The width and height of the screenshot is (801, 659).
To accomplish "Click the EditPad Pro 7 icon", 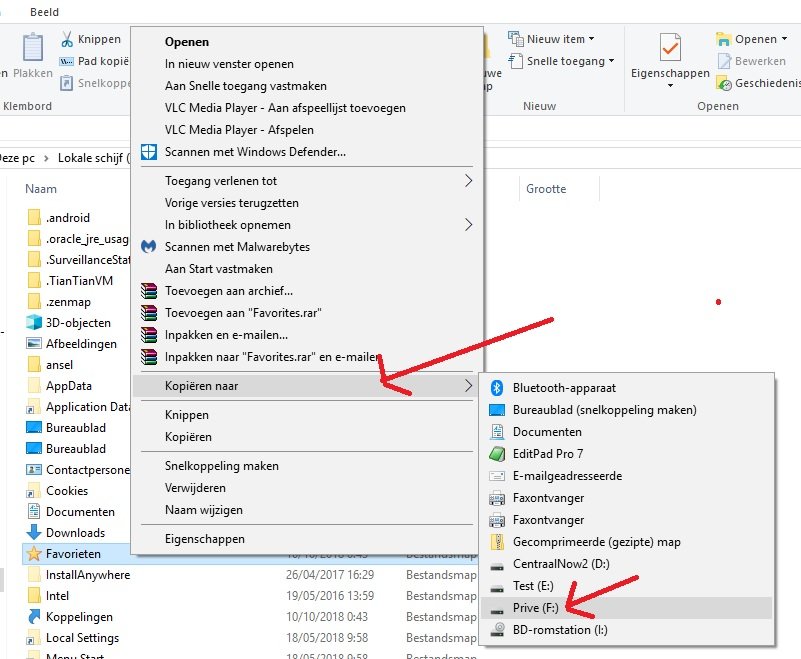I will pos(497,454).
